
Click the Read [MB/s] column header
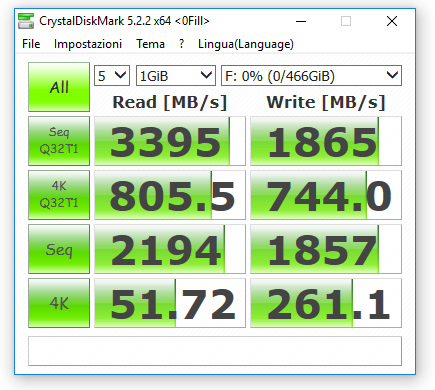coord(170,102)
